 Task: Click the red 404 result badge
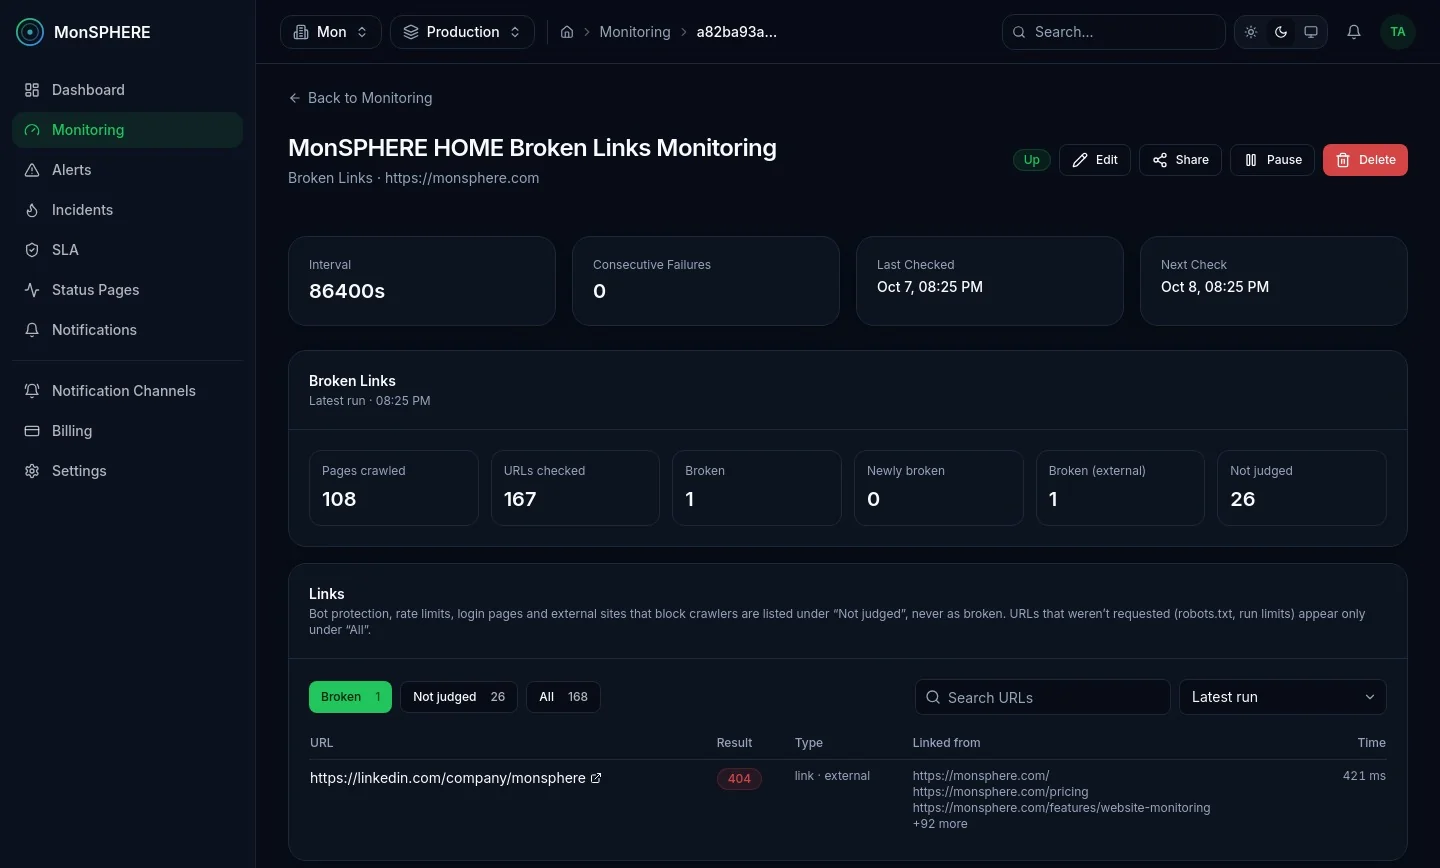point(739,779)
